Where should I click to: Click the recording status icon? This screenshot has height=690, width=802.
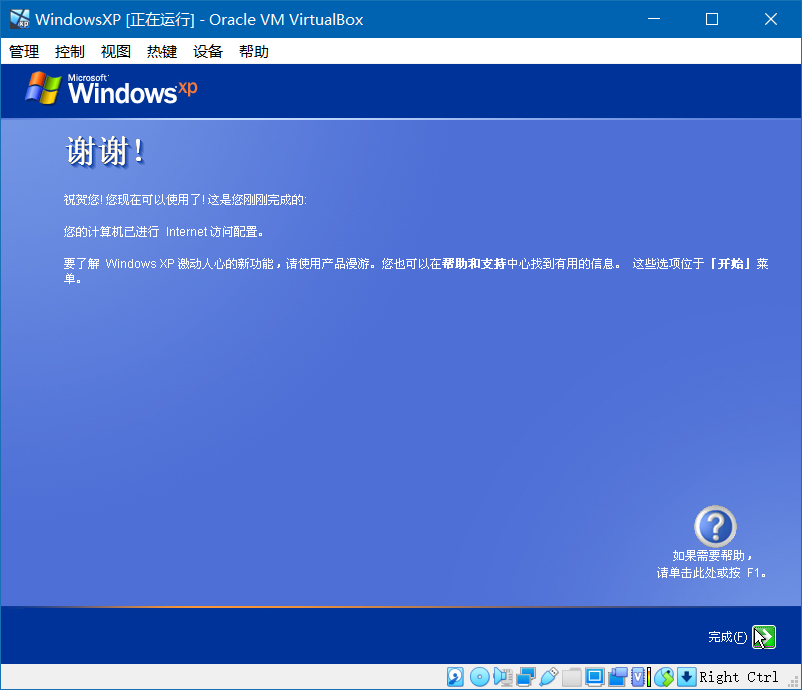pos(618,677)
